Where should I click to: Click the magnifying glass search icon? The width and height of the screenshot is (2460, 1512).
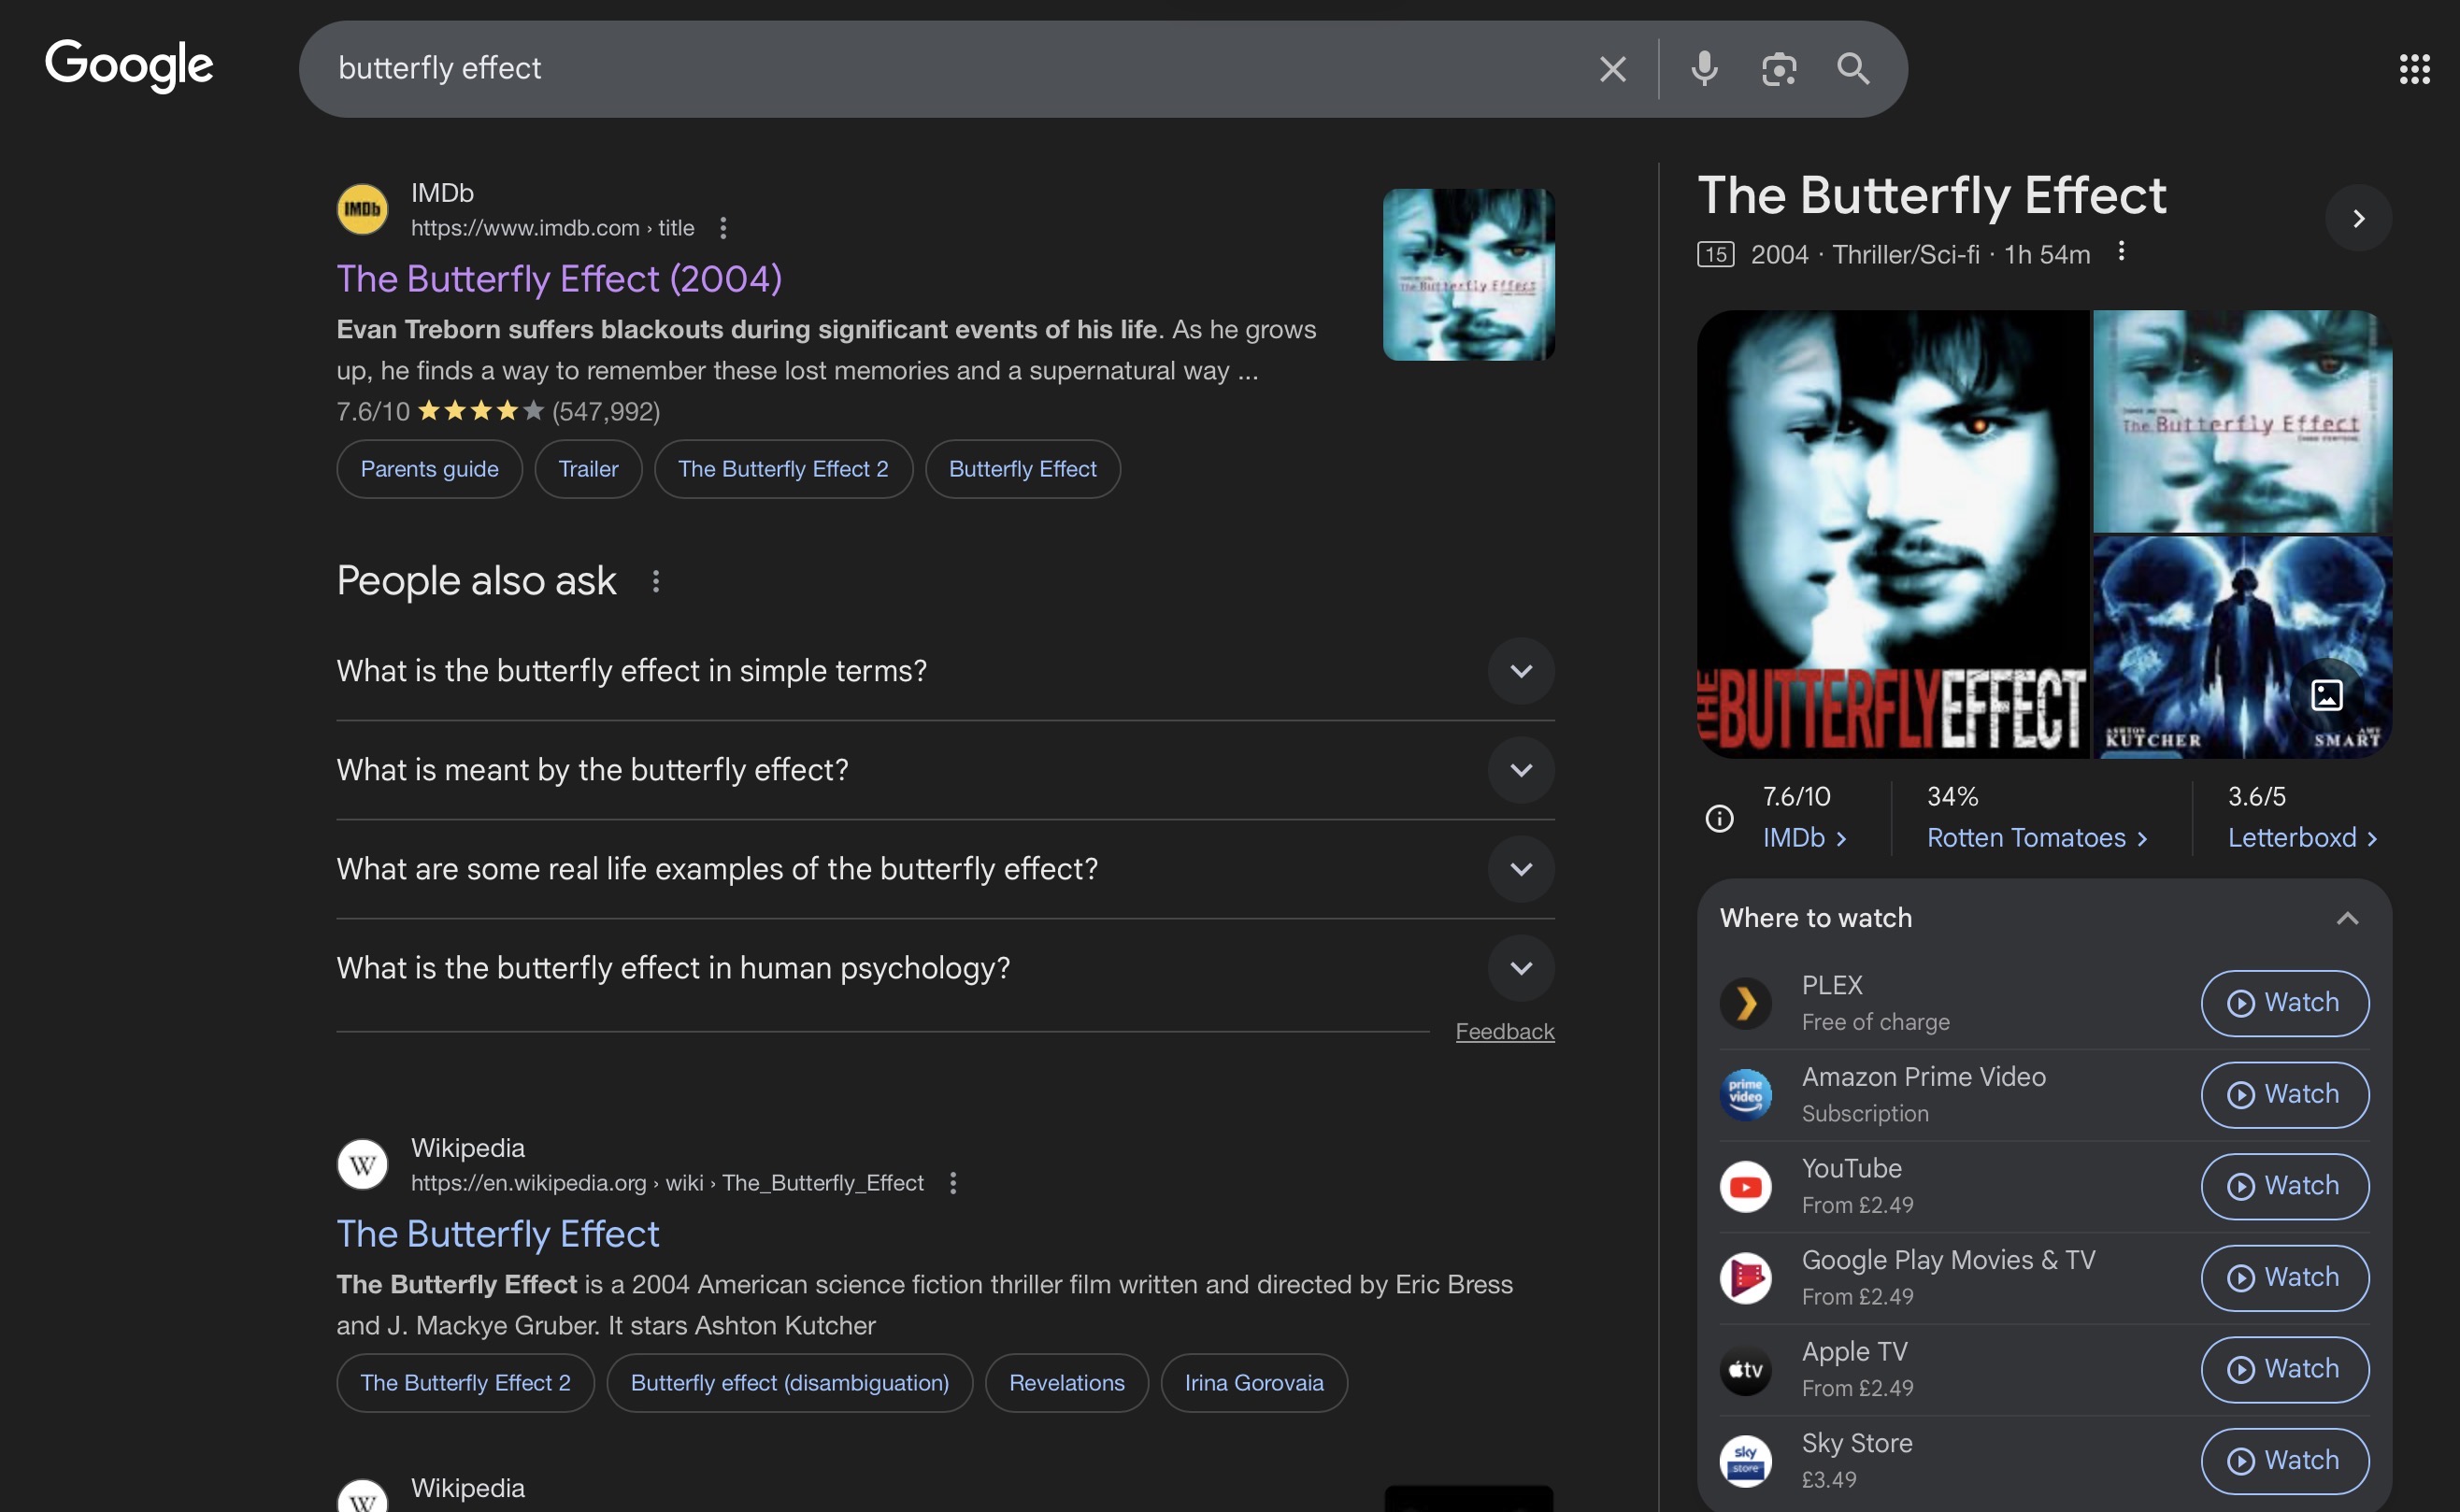(x=1853, y=68)
